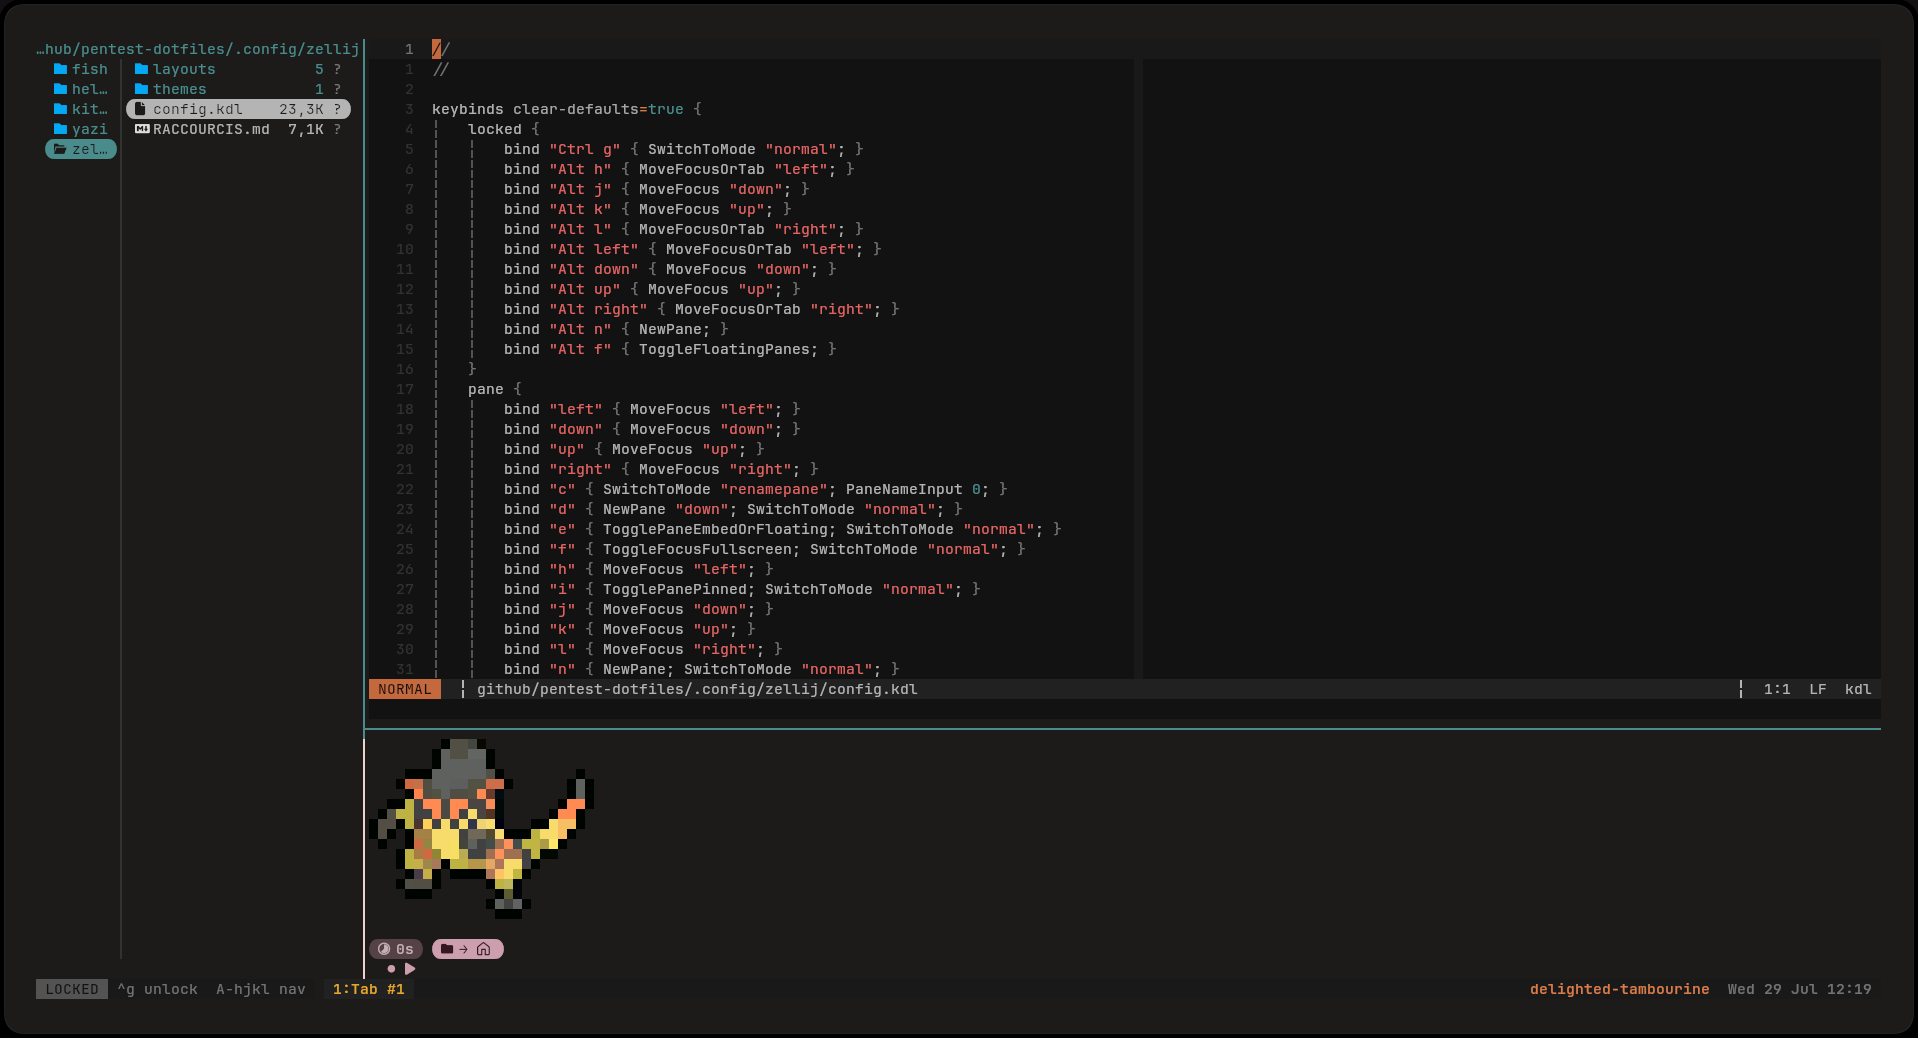Click the kdl language indicator
1918x1038 pixels.
[x=1858, y=689]
